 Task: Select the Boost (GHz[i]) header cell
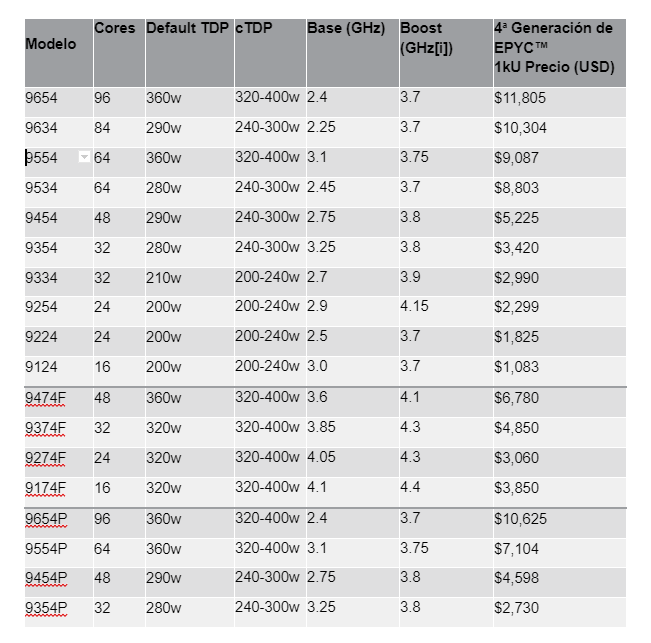pyautogui.click(x=446, y=53)
